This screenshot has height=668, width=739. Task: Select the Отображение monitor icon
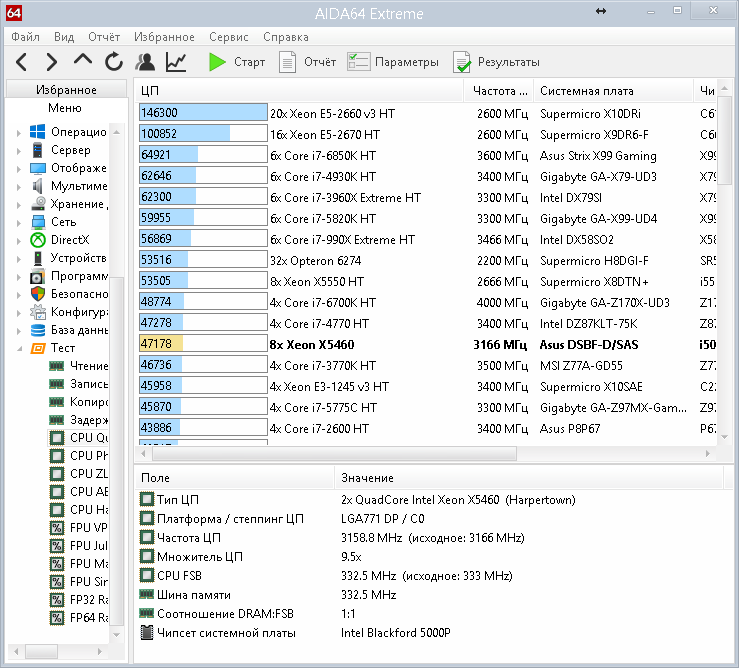37,168
